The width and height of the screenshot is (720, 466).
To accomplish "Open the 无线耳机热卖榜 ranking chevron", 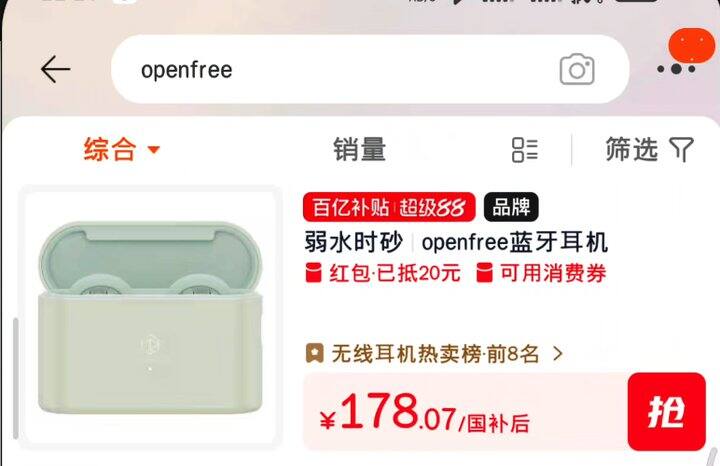I will pos(558,354).
